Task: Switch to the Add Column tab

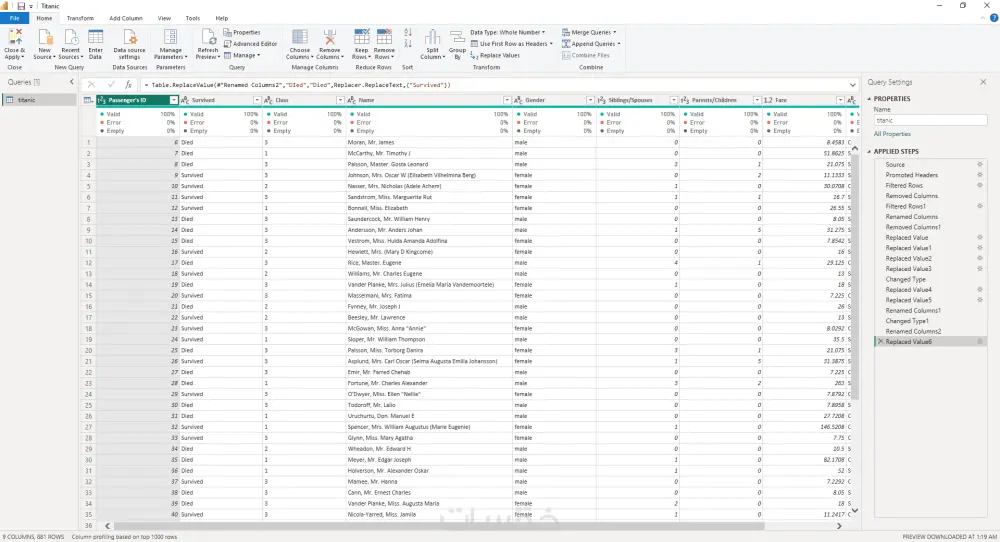Action: 126,18
